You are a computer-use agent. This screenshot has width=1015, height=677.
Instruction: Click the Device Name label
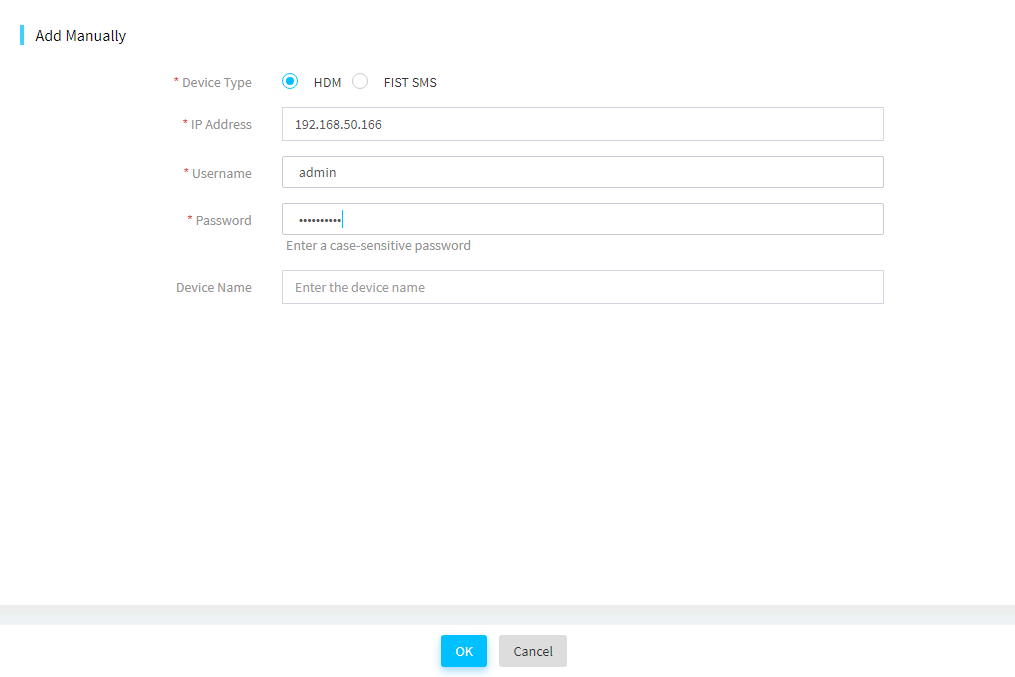point(214,287)
